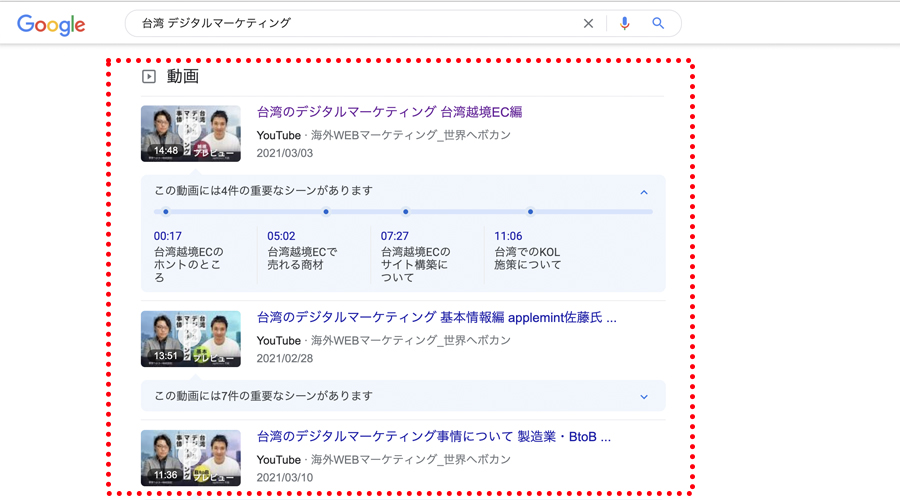This screenshot has width=900, height=500.
Task: Play the 14:48 video thumbnail
Action: tap(191, 133)
